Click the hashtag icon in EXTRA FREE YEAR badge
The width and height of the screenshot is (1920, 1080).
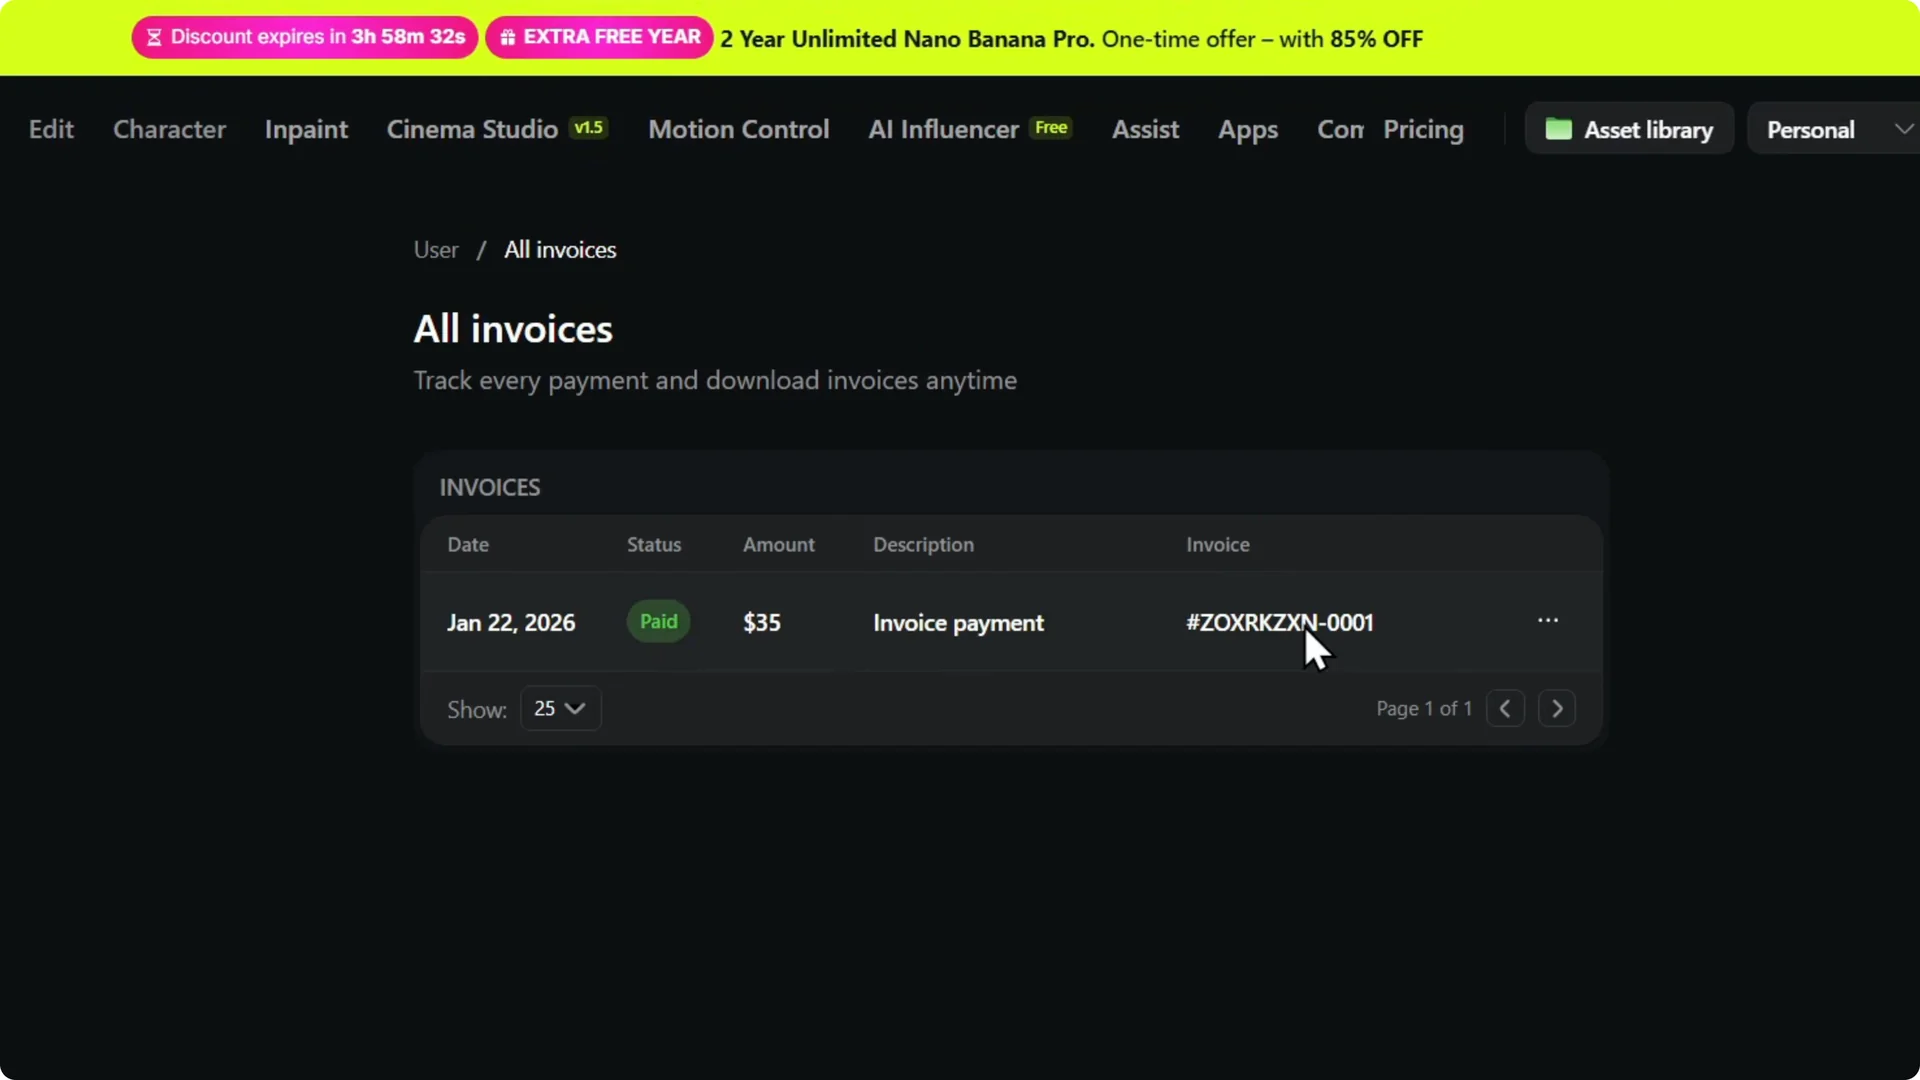[508, 37]
